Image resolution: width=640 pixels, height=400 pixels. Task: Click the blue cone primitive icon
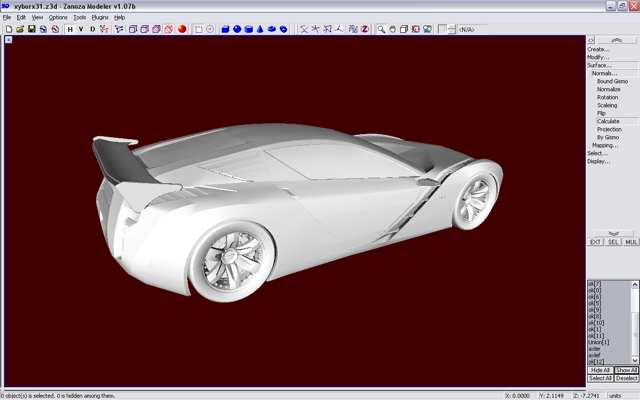(x=261, y=29)
